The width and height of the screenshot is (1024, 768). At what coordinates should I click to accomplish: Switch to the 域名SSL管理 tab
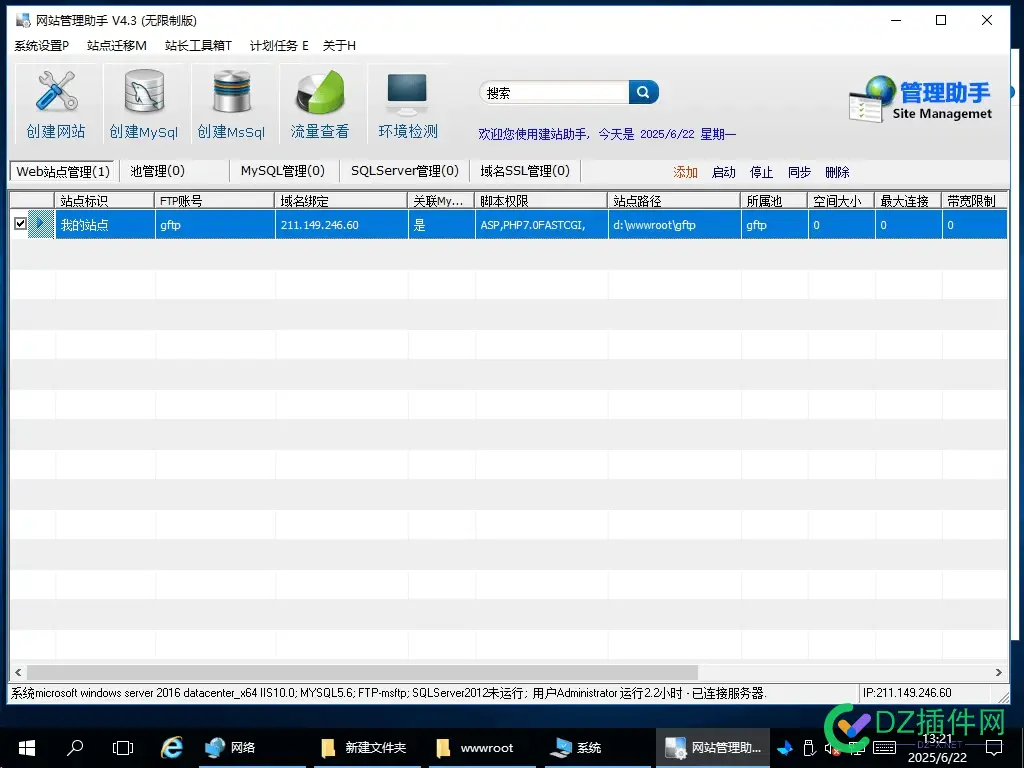(524, 171)
